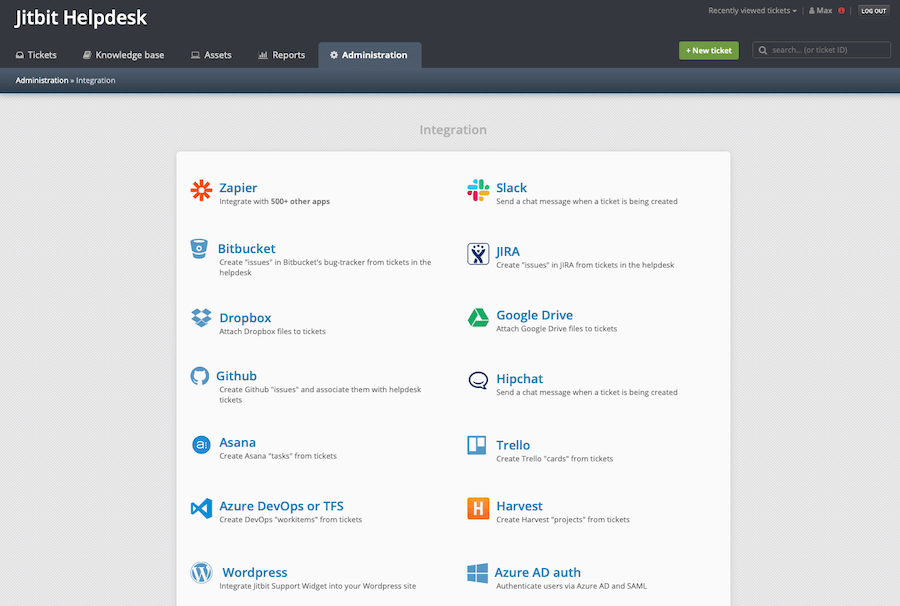The width and height of the screenshot is (900, 606).
Task: Open the Wordpress integration link
Action: (255, 572)
